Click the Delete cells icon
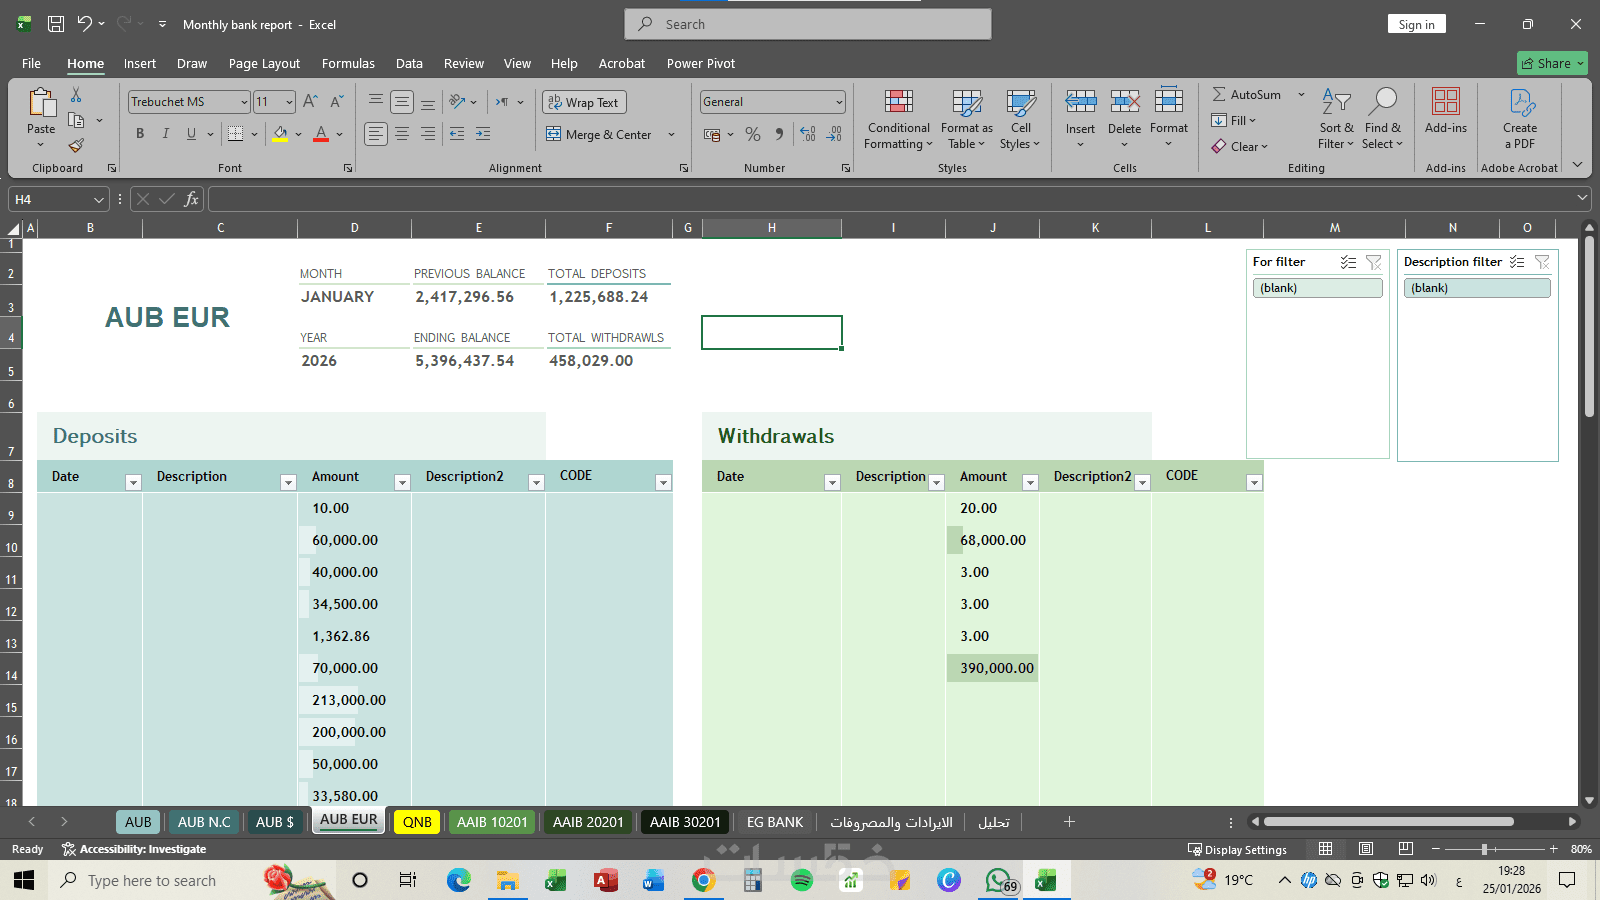The width and height of the screenshot is (1600, 900). (x=1125, y=101)
